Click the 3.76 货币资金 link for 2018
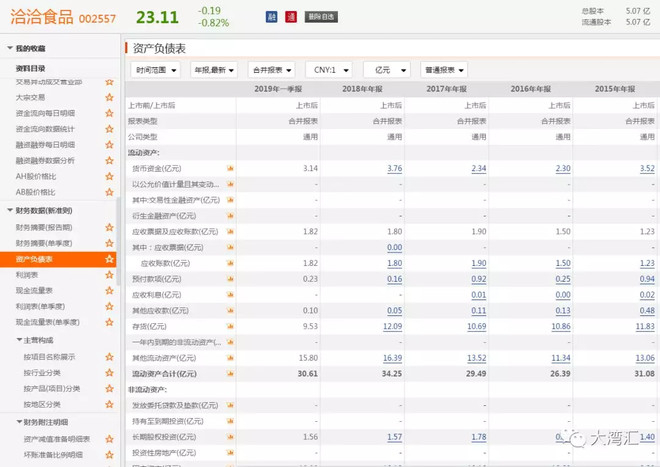Viewport: 660px width, 467px height. (x=394, y=168)
